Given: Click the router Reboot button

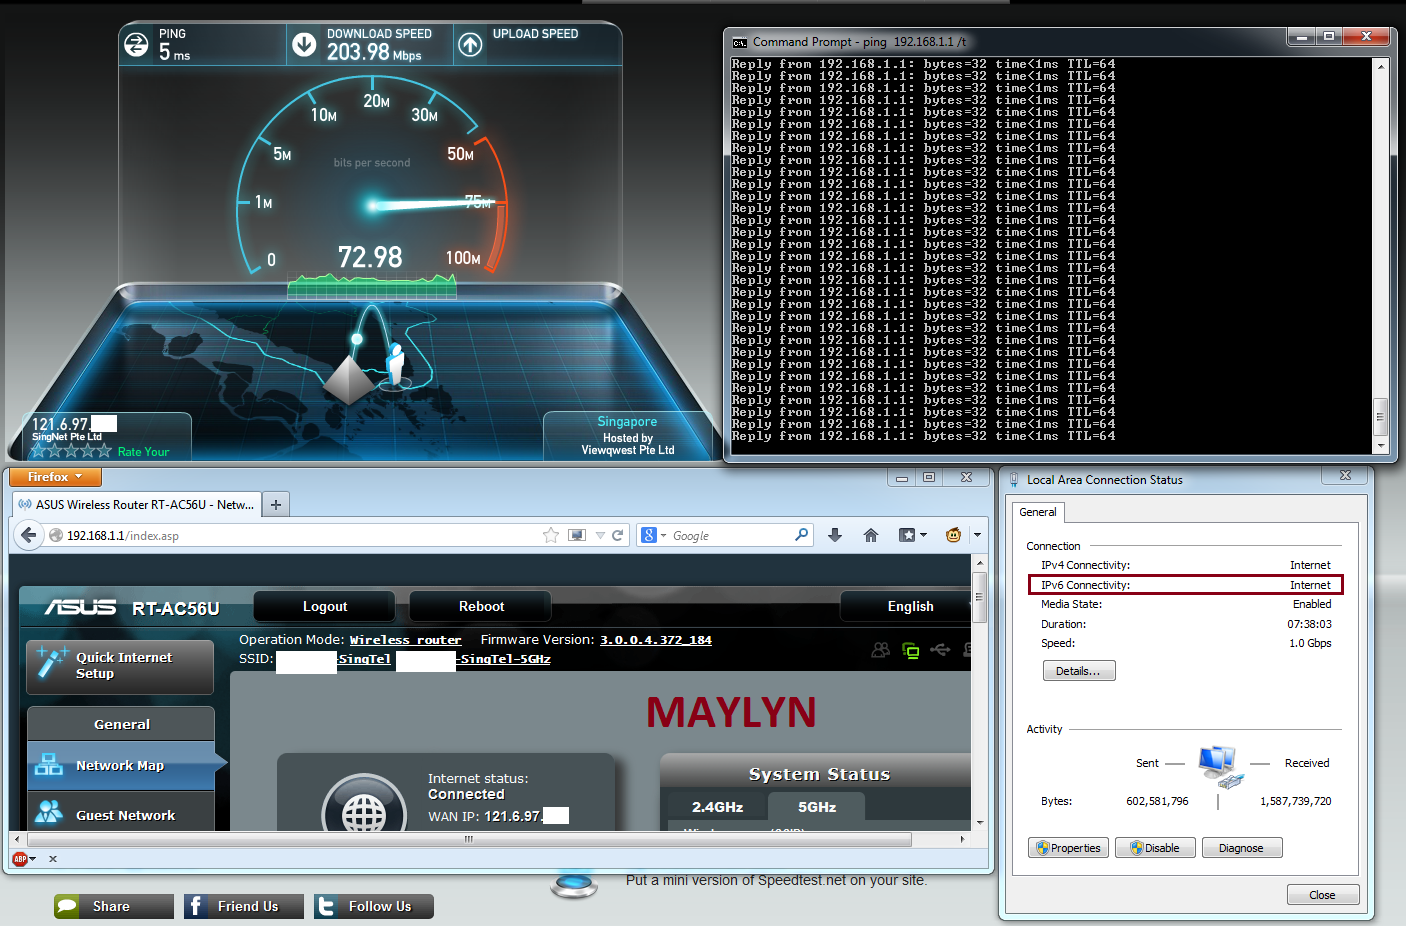Looking at the screenshot, I should (x=481, y=606).
